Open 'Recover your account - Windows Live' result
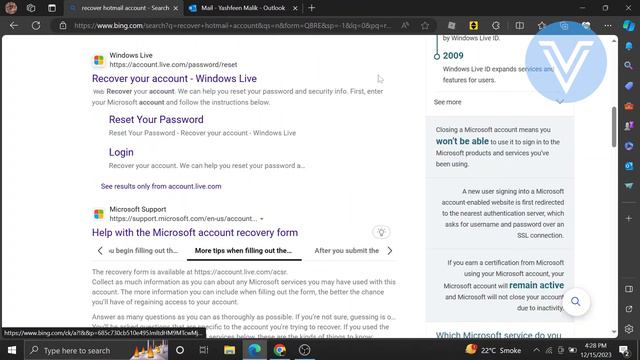Image resolution: width=640 pixels, height=360 pixels. (x=174, y=78)
